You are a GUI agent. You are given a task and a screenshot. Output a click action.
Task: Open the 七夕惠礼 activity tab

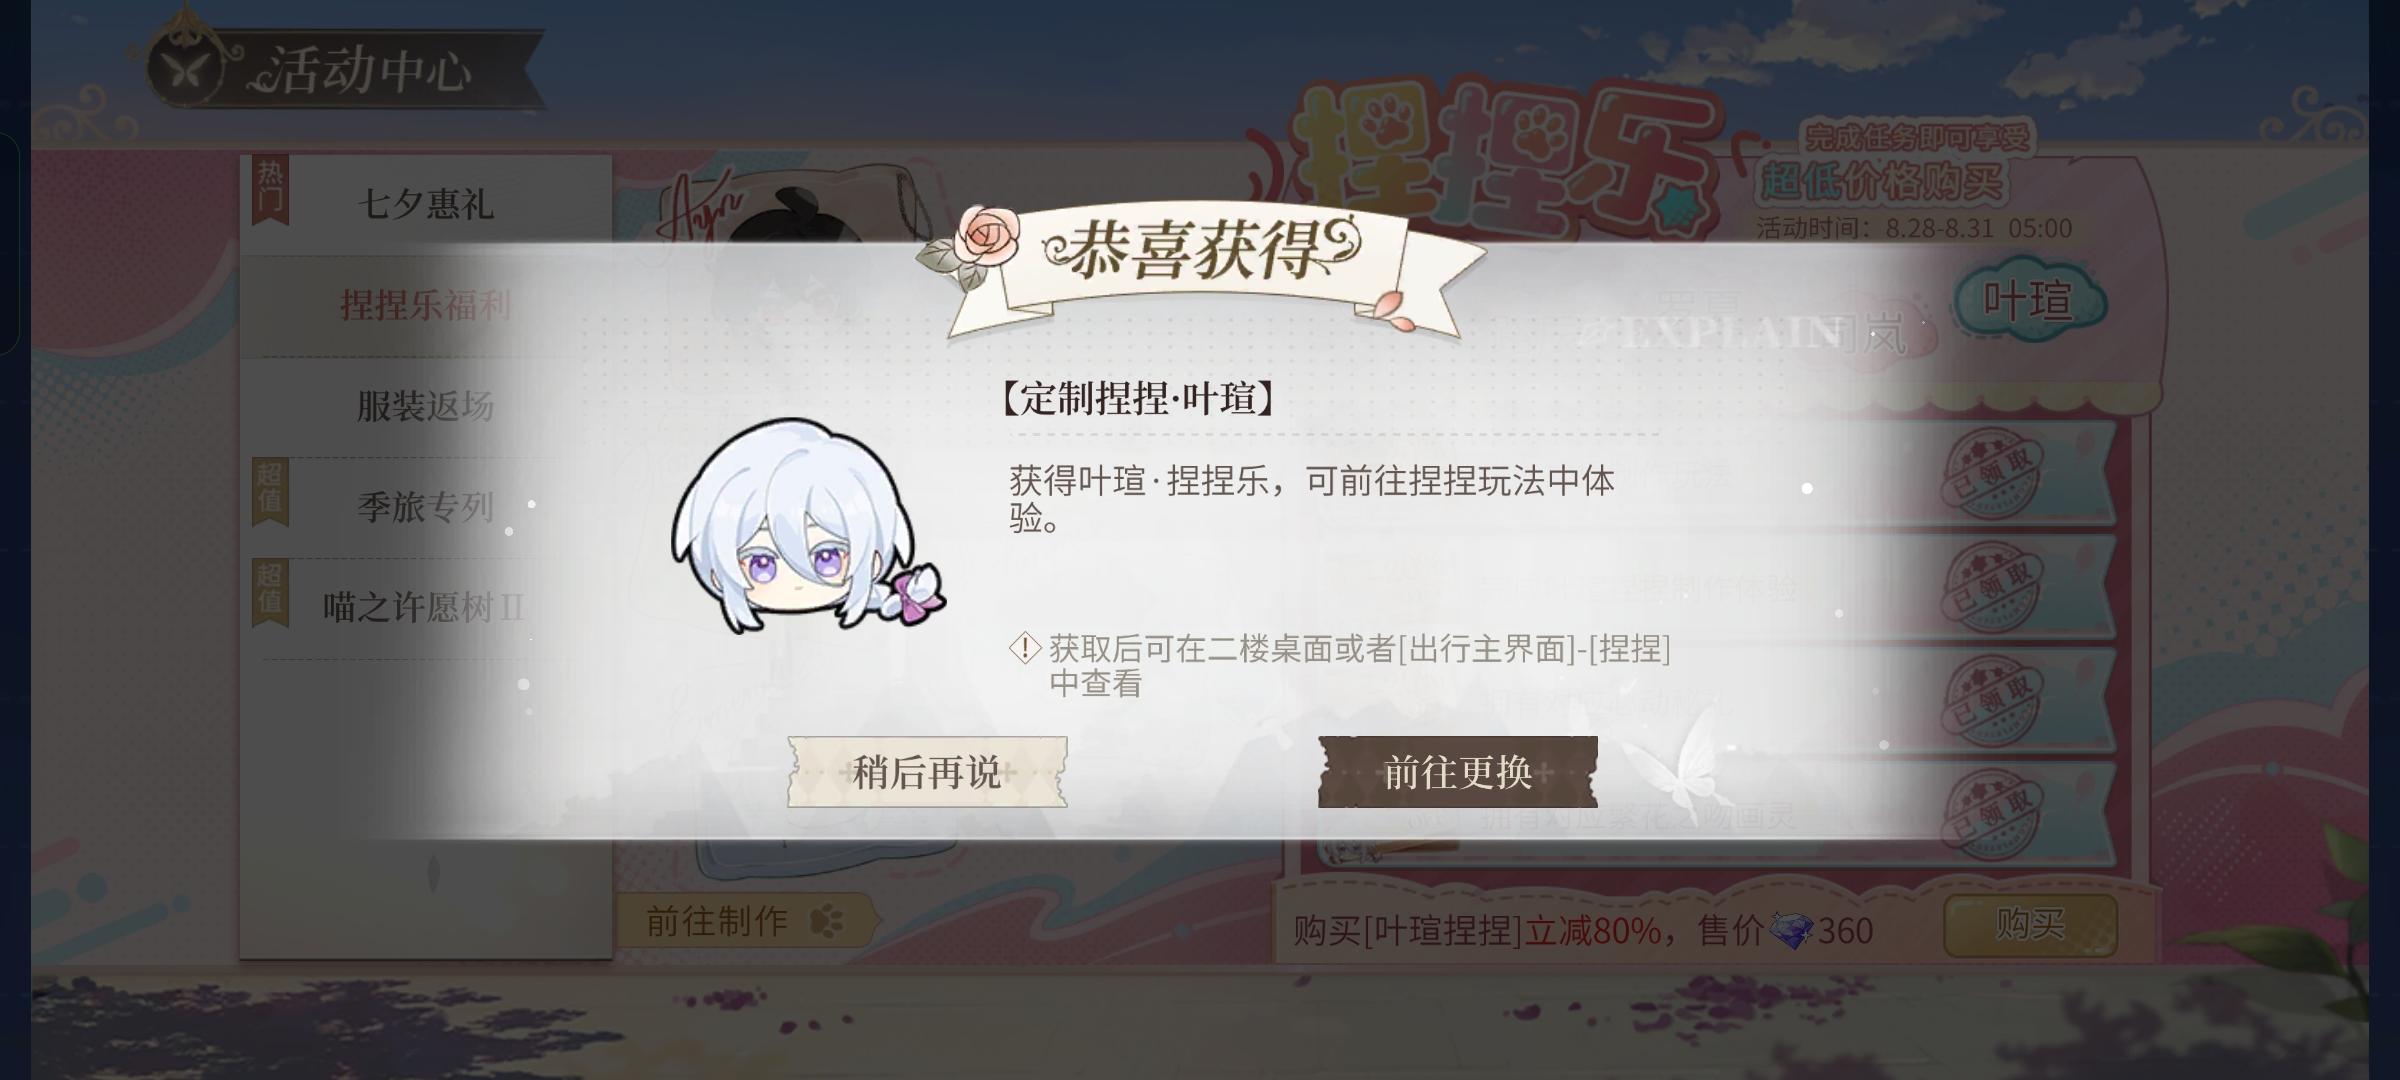(x=426, y=204)
